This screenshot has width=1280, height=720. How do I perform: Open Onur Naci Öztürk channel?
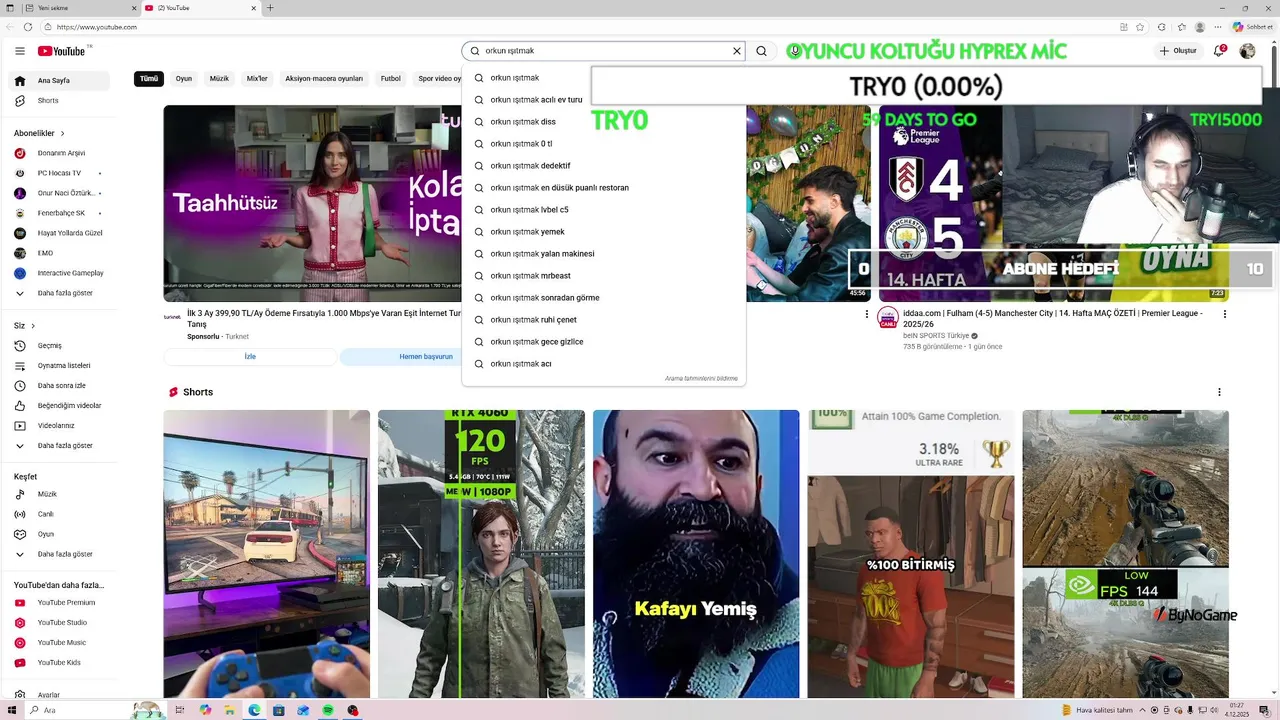(60, 193)
